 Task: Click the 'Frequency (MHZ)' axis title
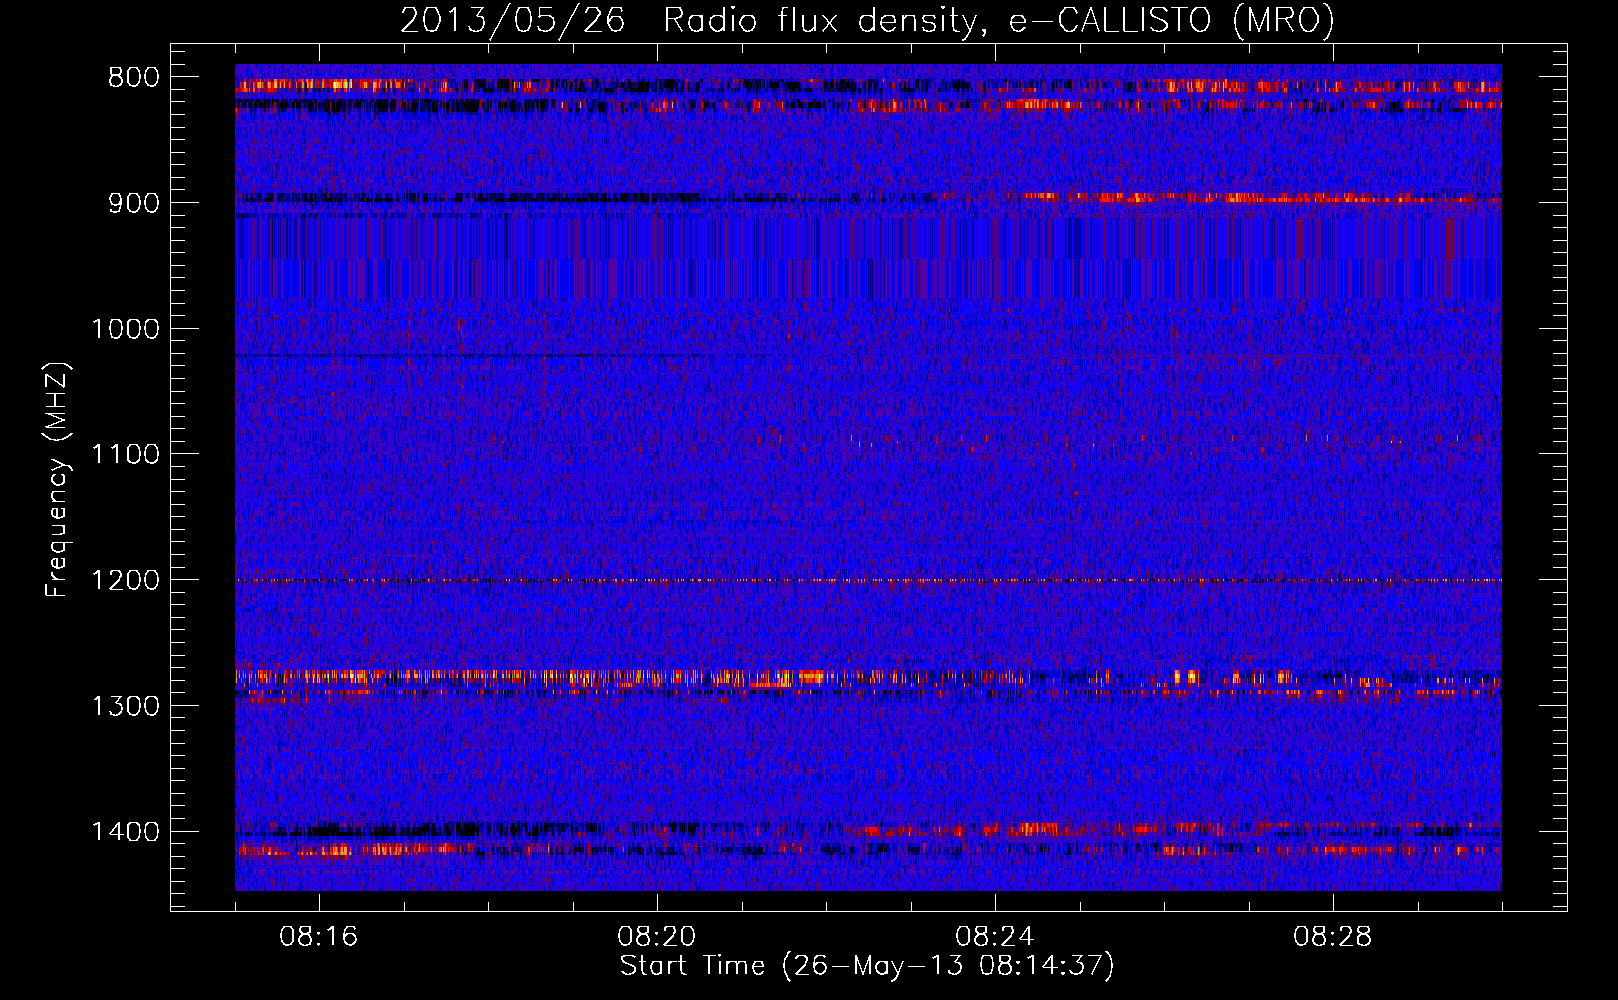(x=58, y=479)
